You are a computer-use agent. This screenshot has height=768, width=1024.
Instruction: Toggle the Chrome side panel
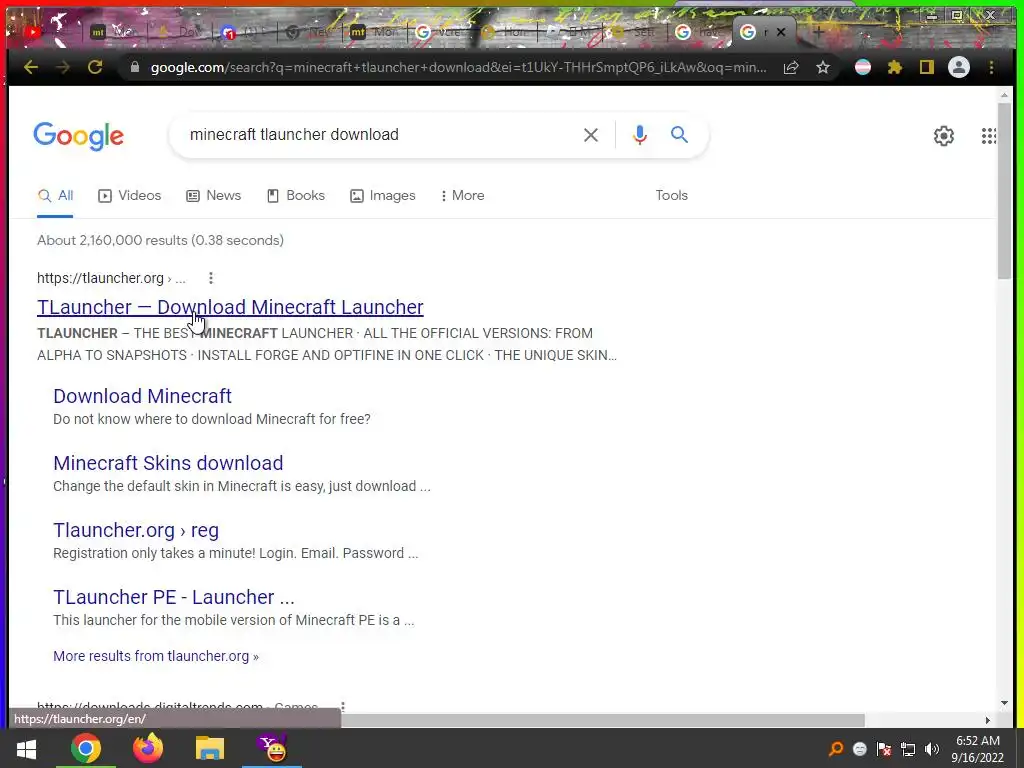[x=927, y=67]
